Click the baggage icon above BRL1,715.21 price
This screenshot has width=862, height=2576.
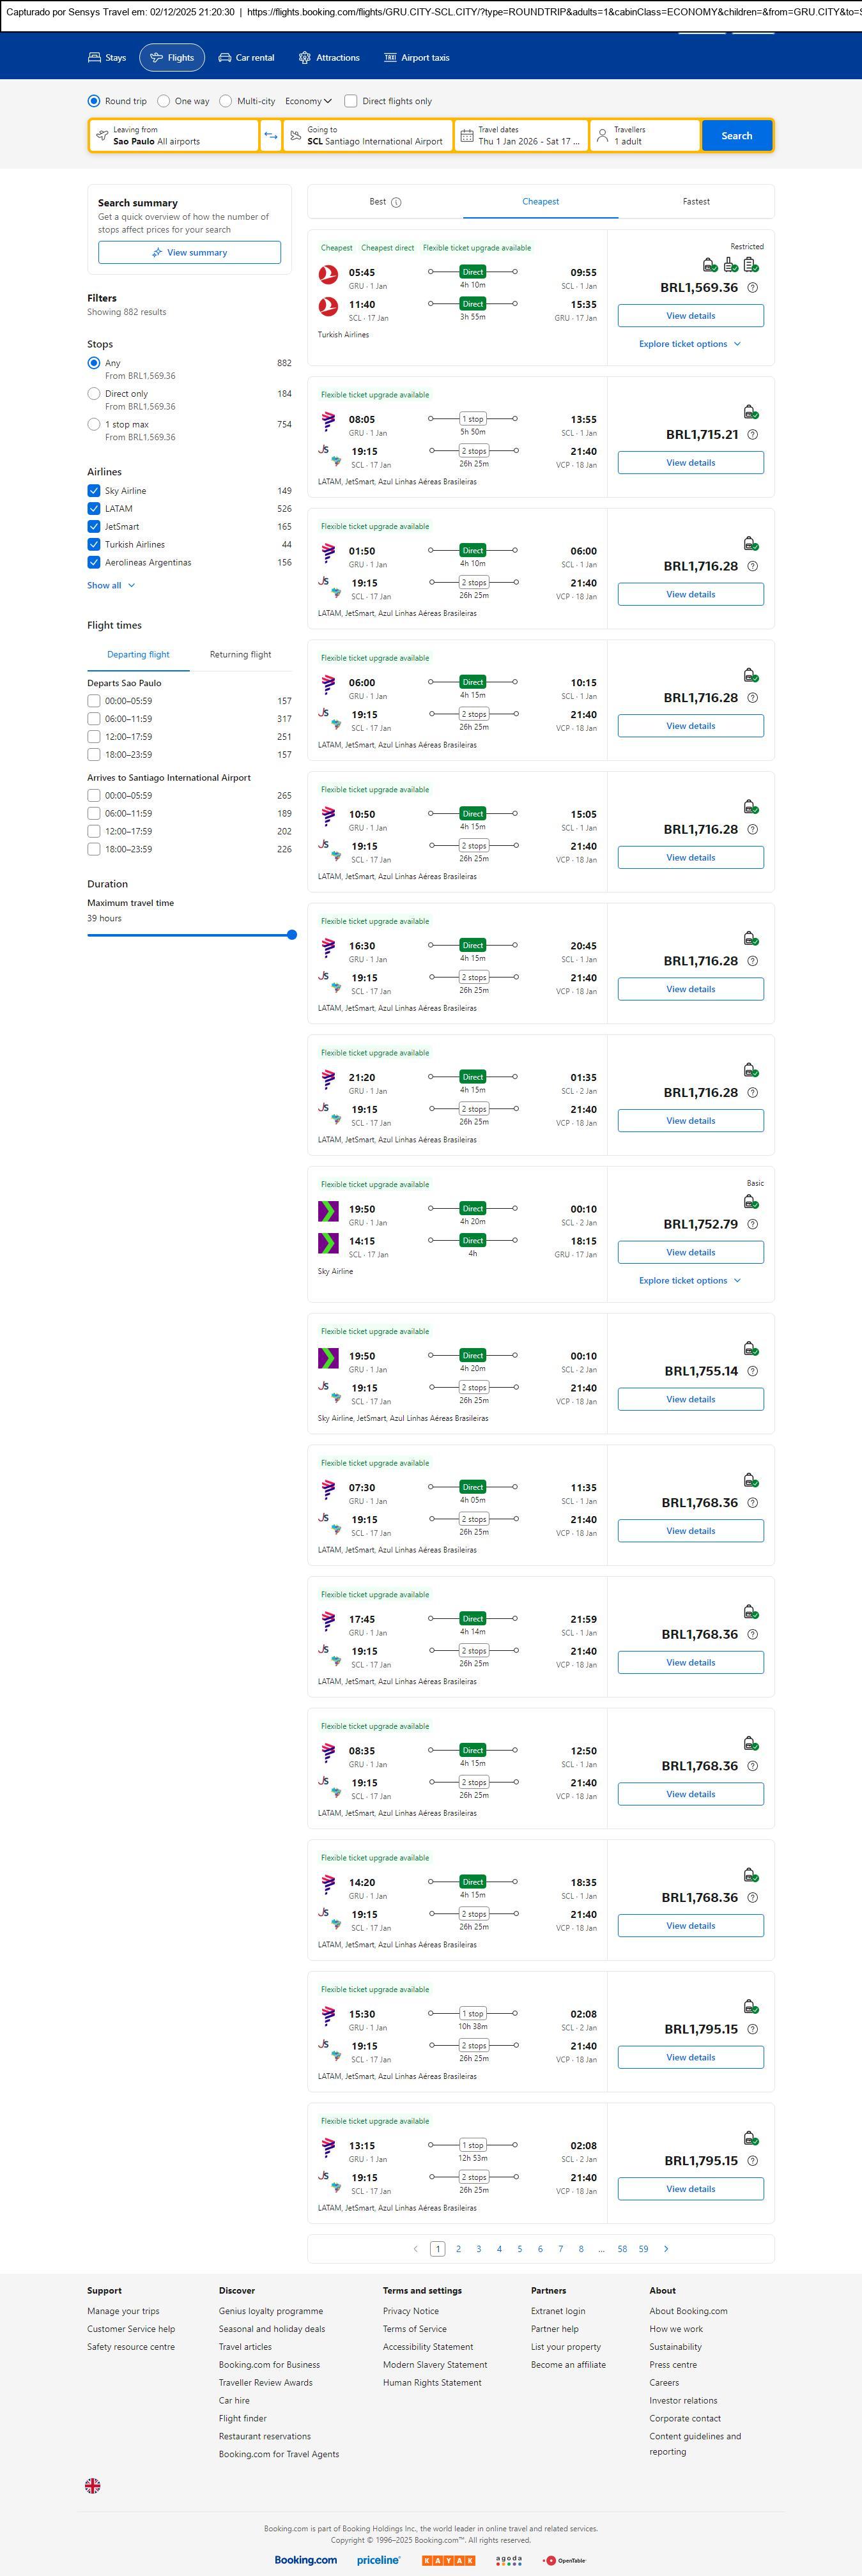[750, 412]
